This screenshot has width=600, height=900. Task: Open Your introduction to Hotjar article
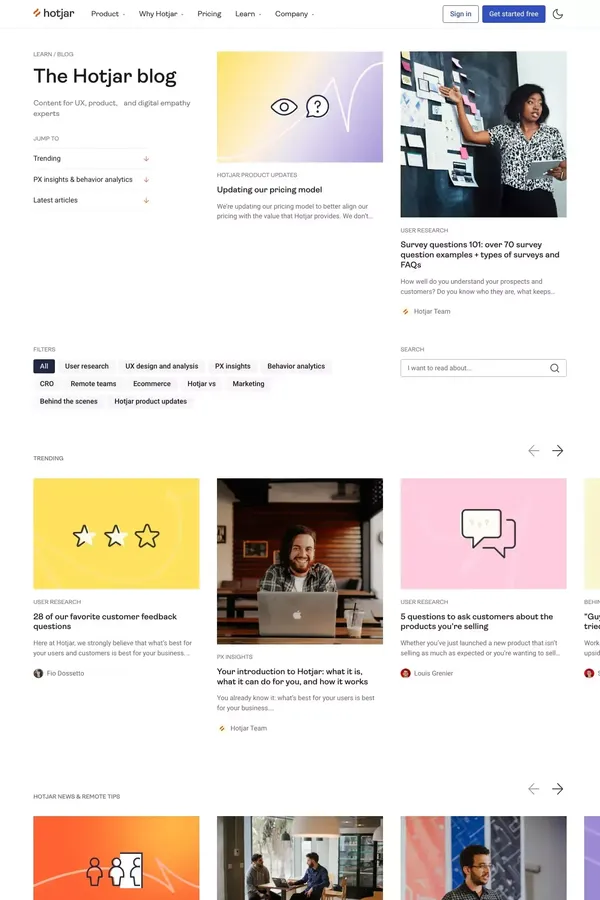[x=292, y=677]
